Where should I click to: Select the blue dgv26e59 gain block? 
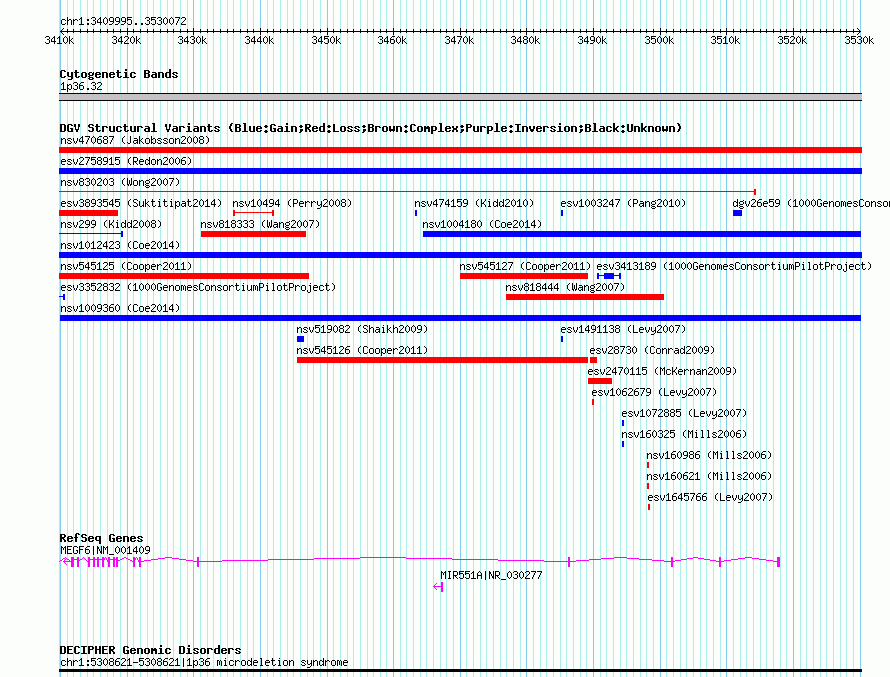point(737,213)
